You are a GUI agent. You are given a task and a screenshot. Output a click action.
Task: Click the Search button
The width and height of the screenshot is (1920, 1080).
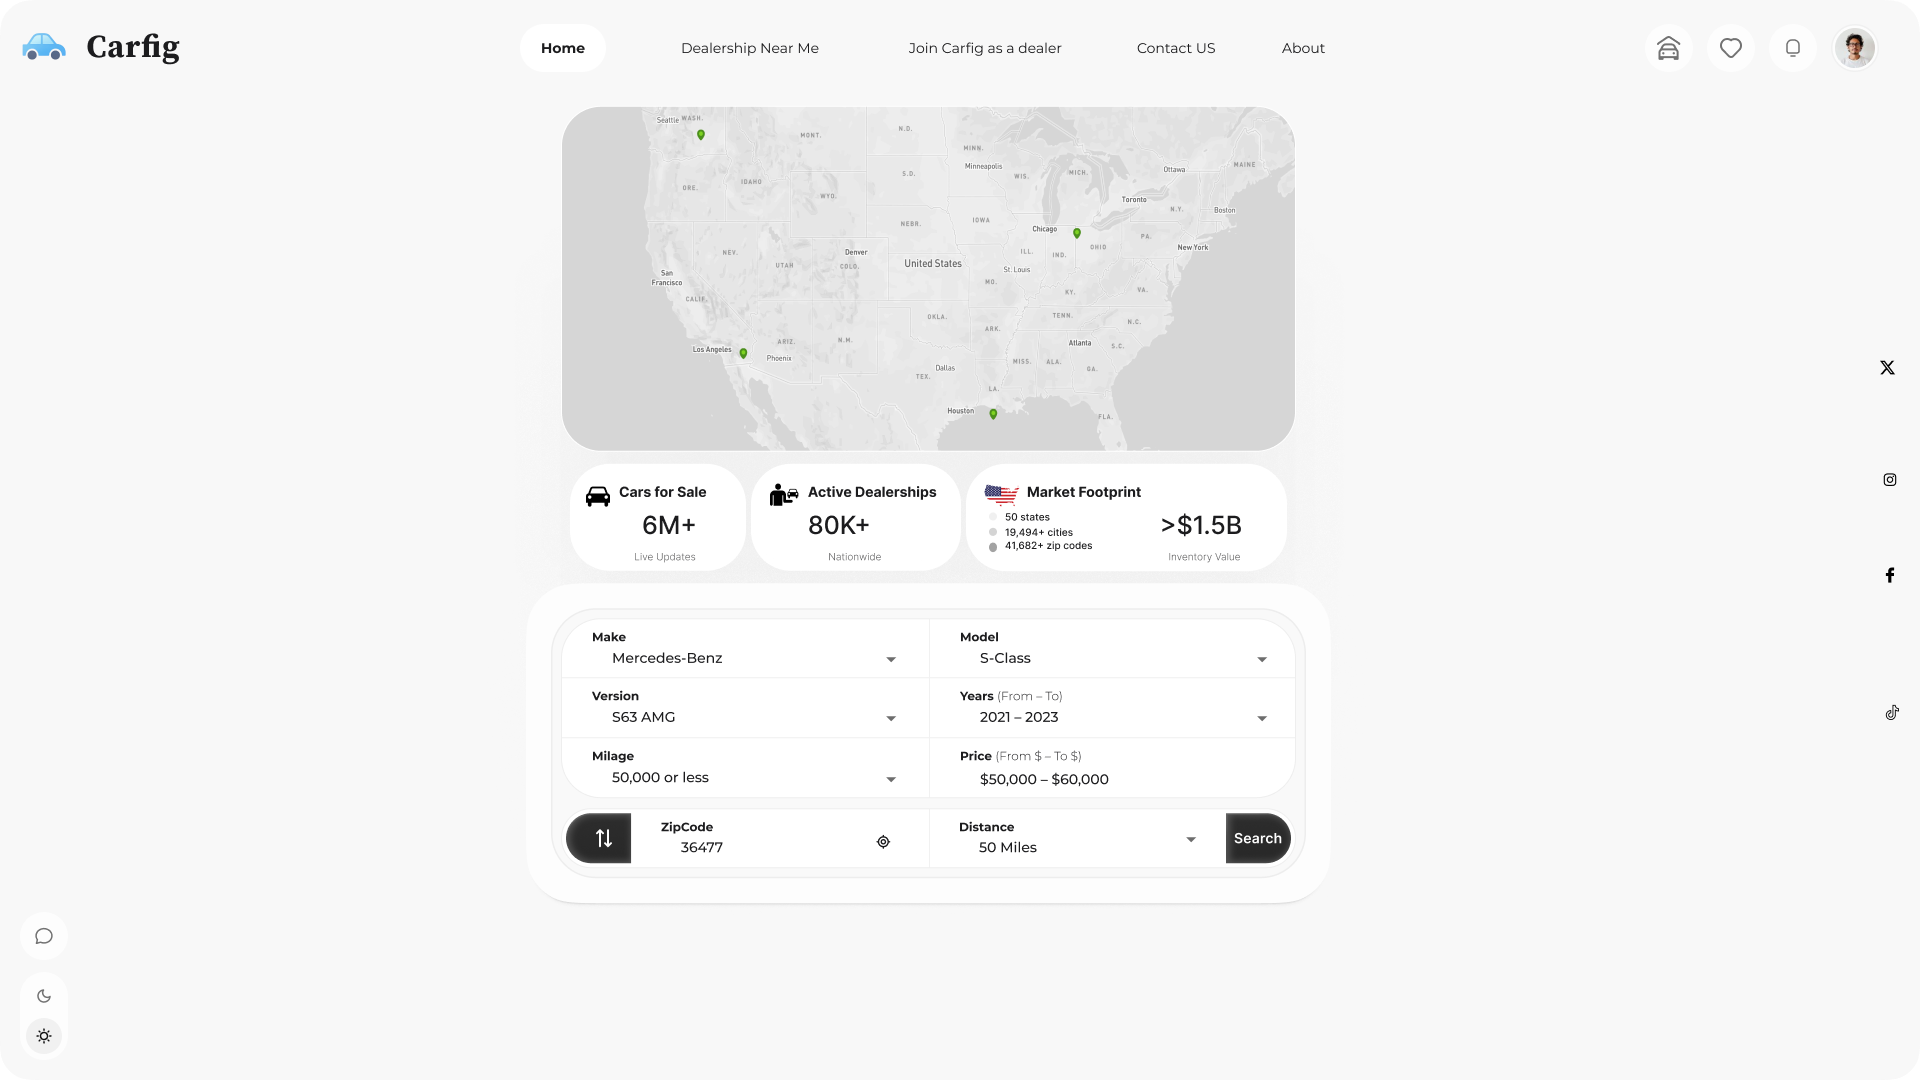click(1258, 838)
